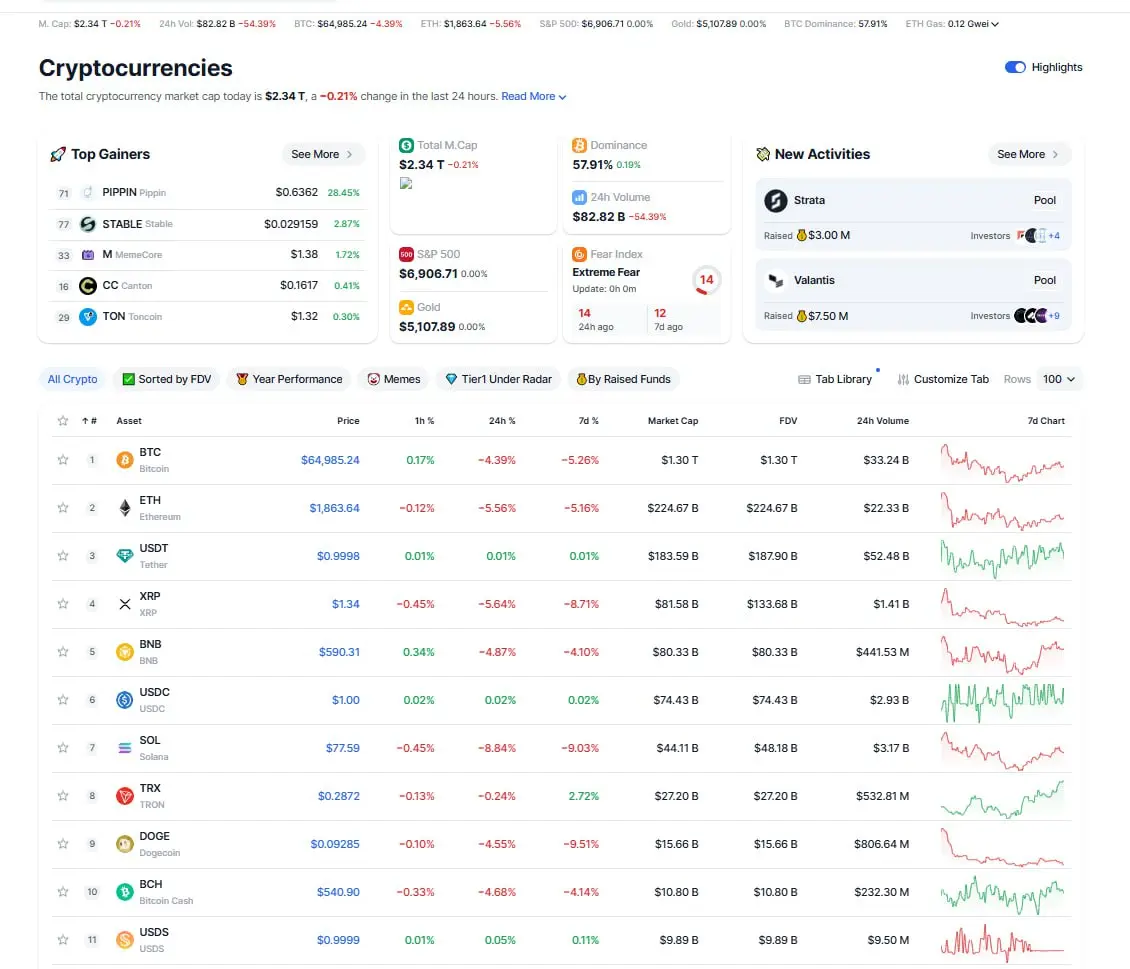Open the BTC 7d chart sparkline
Screen dimensions: 1130x969
pos(1002,461)
